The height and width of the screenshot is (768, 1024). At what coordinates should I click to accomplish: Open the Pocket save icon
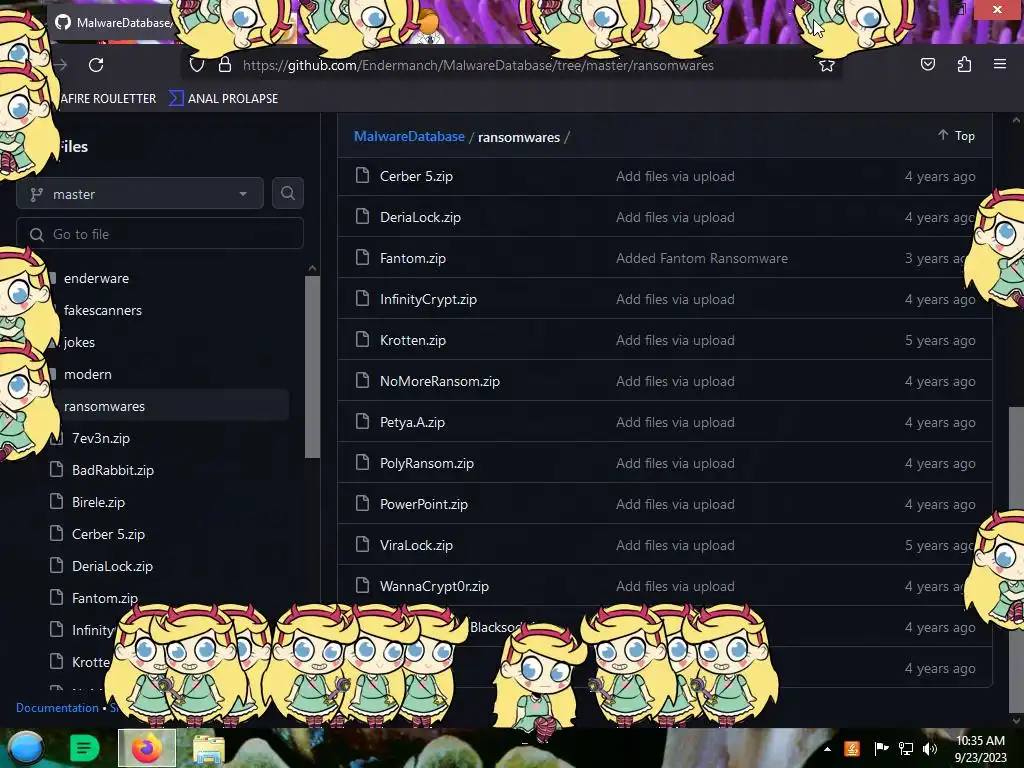[x=928, y=64]
